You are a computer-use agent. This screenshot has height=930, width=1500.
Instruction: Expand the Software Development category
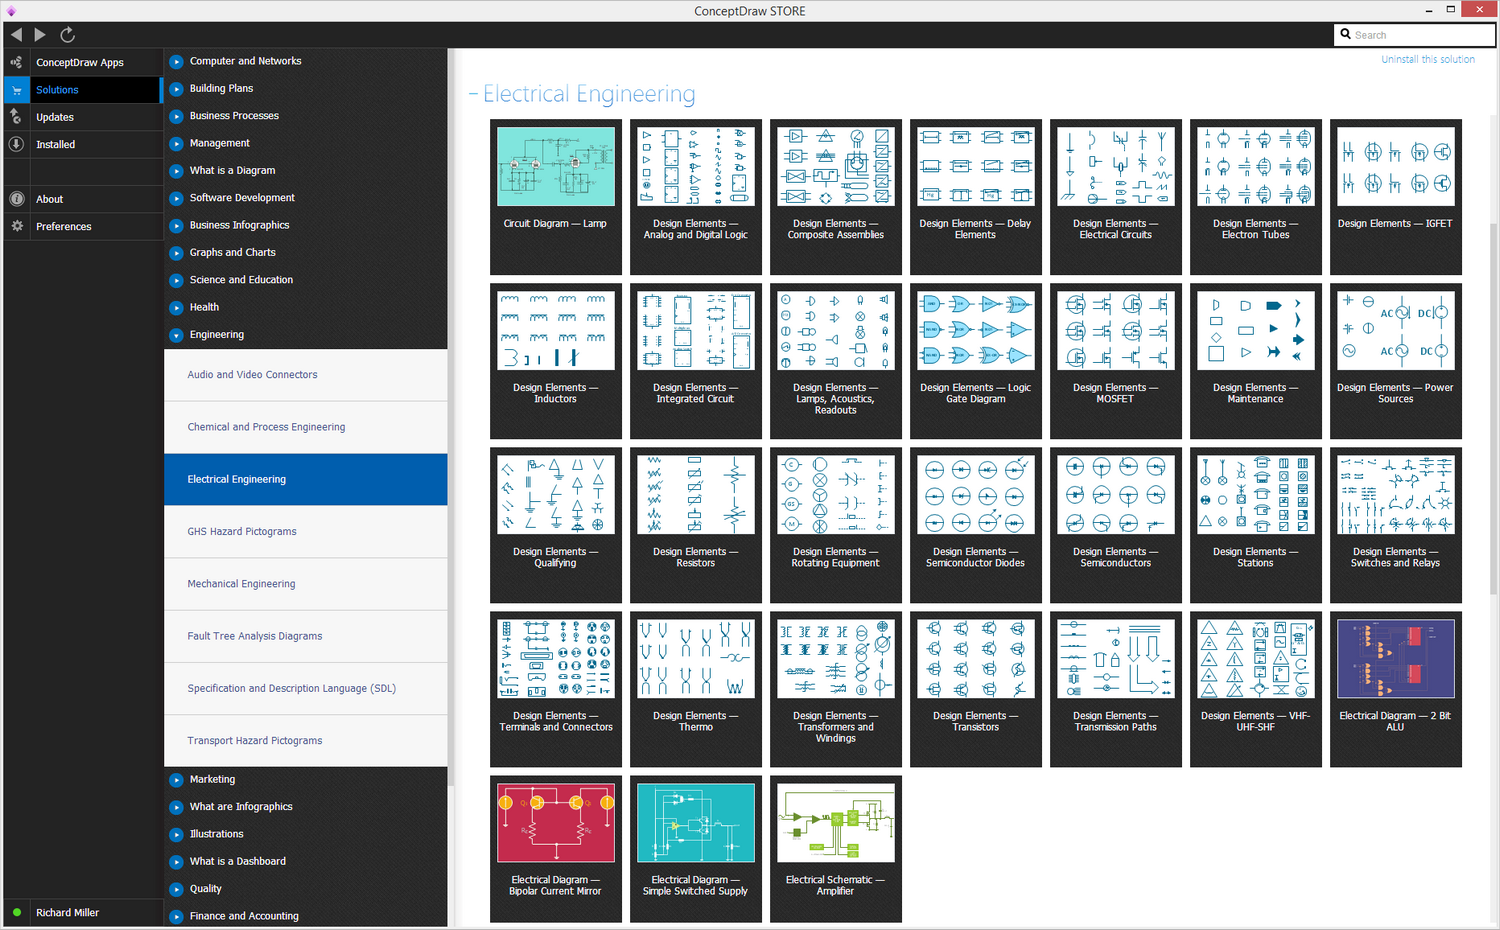point(176,198)
